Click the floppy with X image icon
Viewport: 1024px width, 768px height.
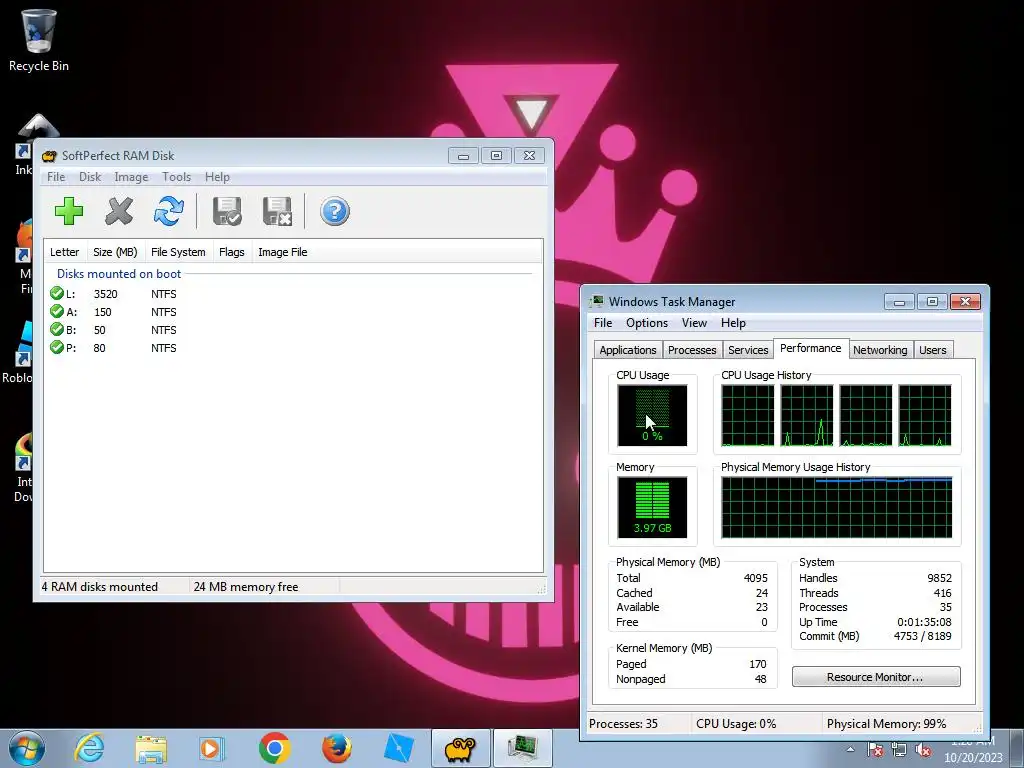coord(277,212)
